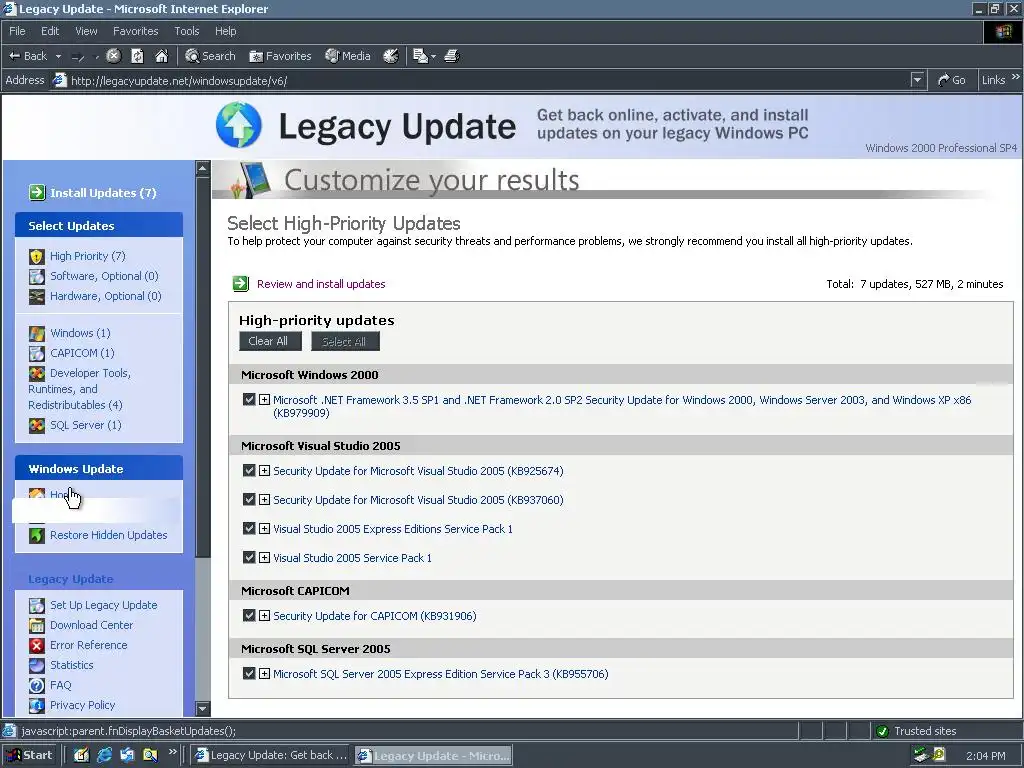Click the Stop toolbar icon
The height and width of the screenshot is (768, 1024).
click(x=114, y=56)
